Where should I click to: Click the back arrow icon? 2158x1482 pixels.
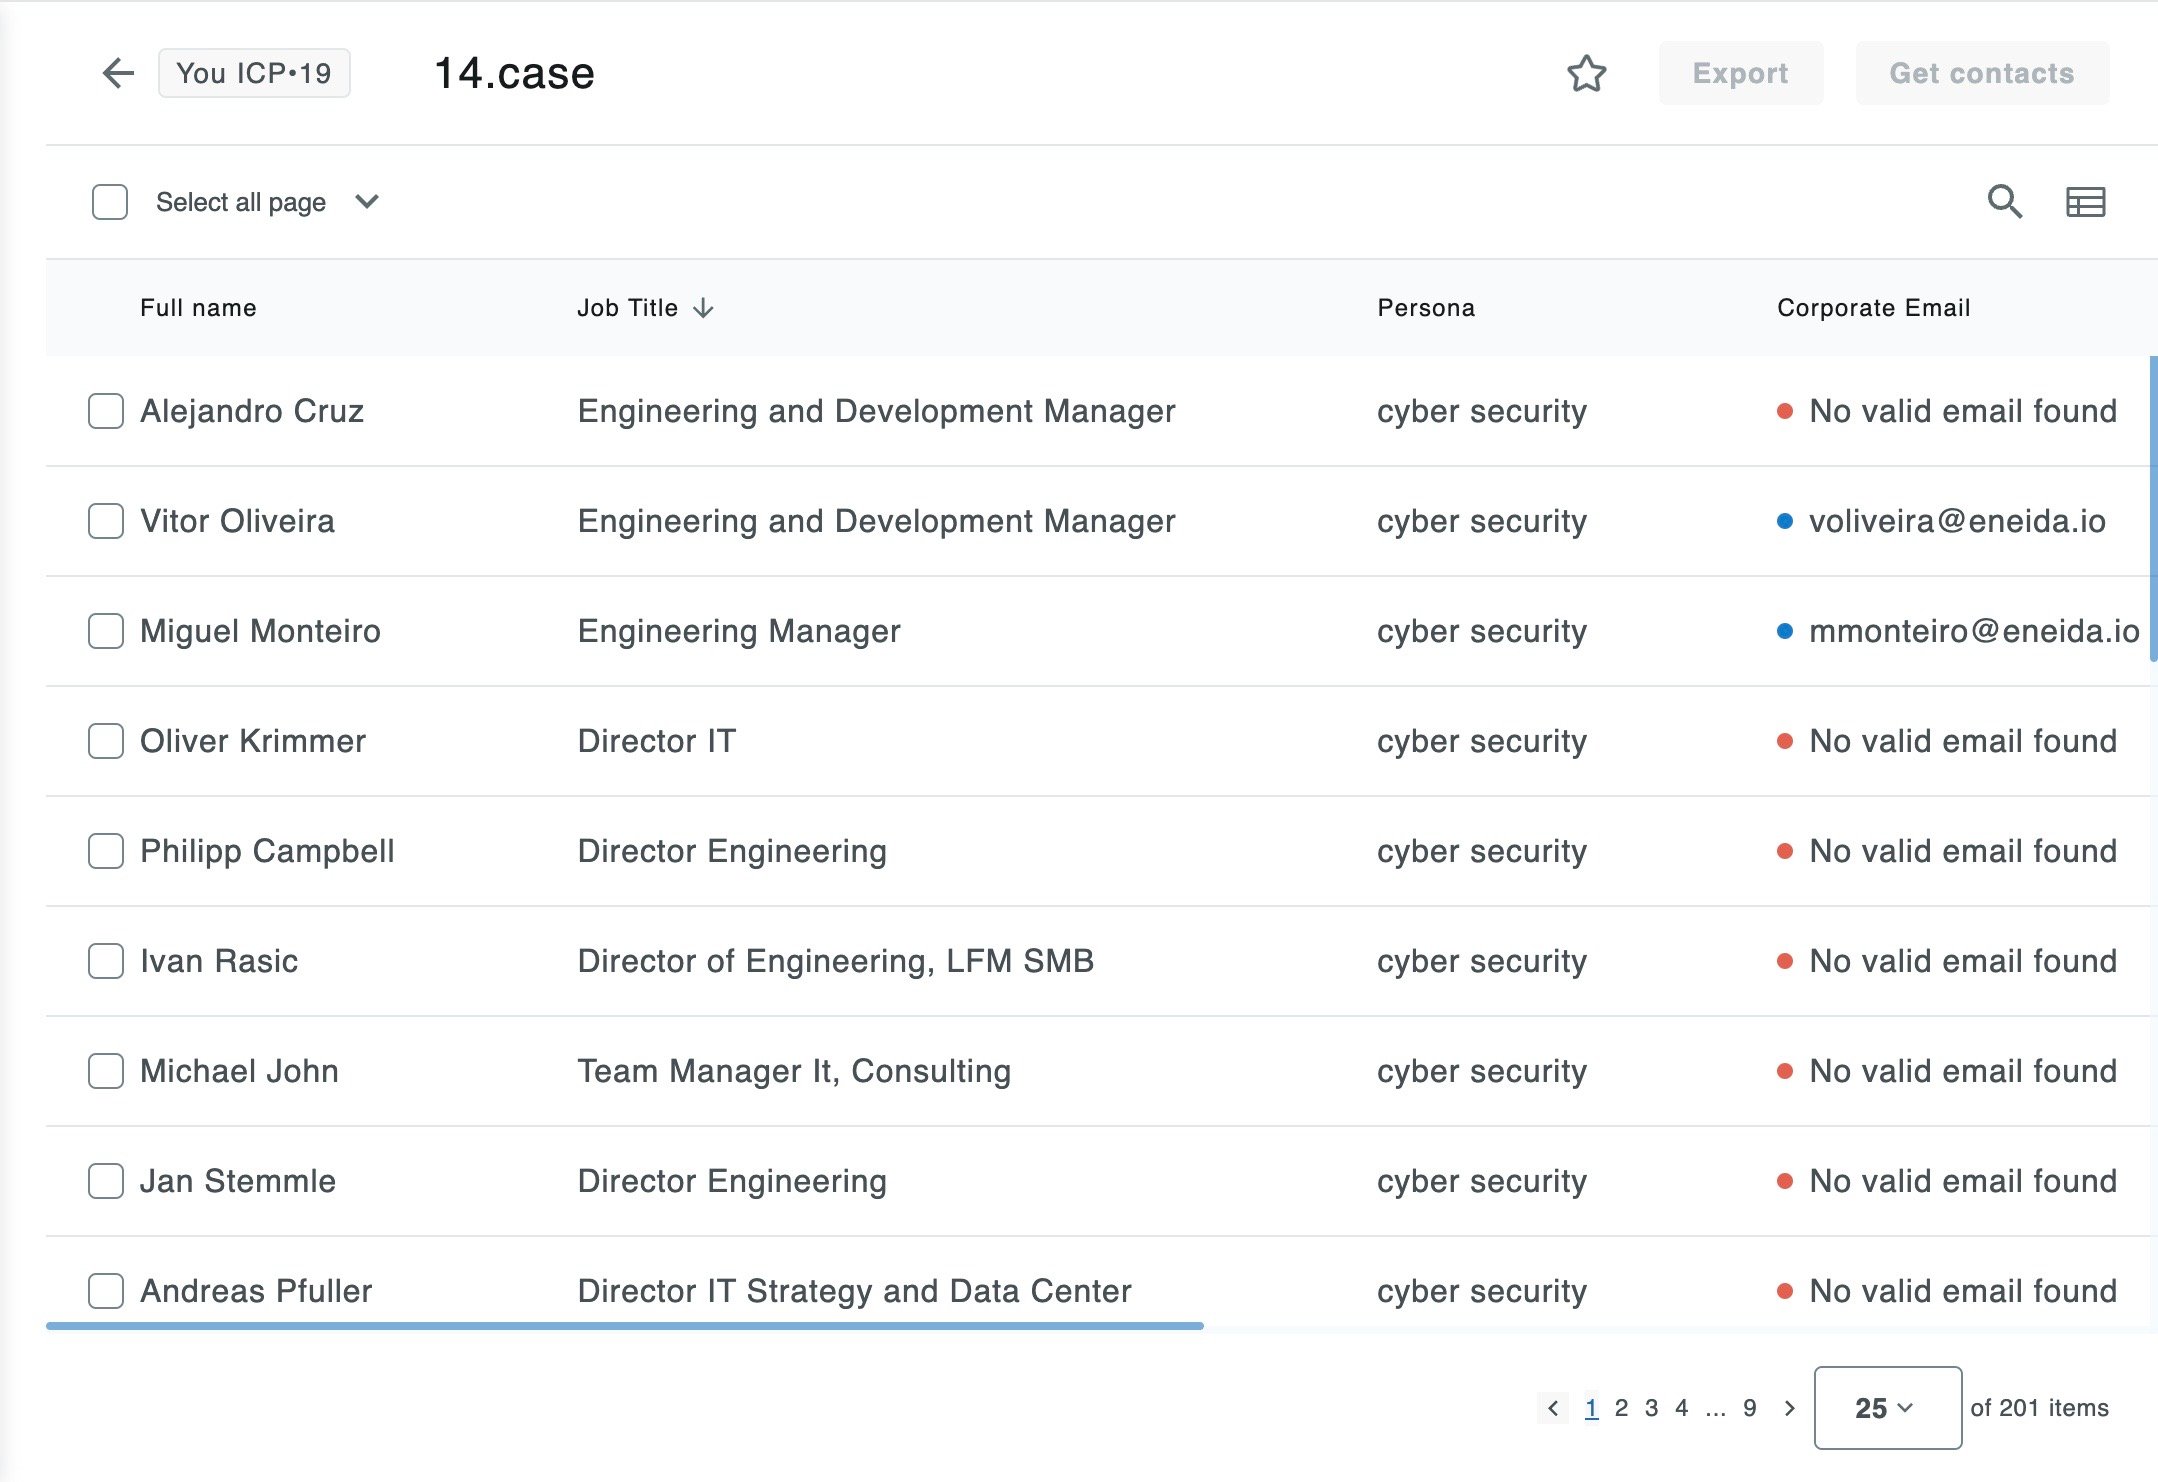click(118, 73)
